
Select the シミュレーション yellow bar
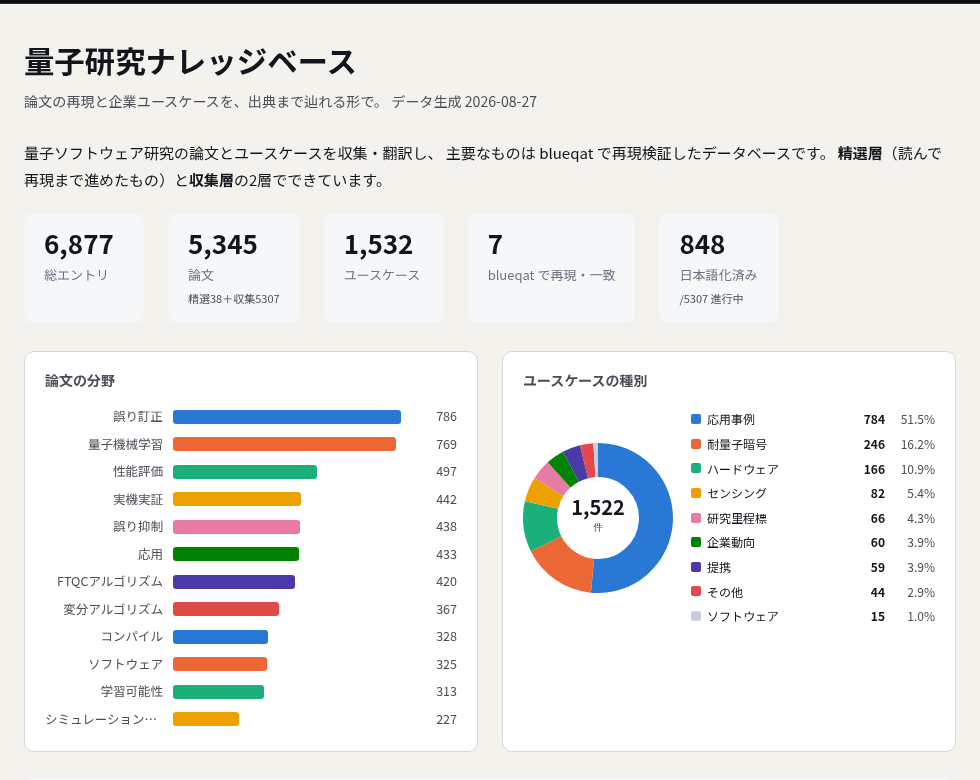pyautogui.click(x=206, y=719)
